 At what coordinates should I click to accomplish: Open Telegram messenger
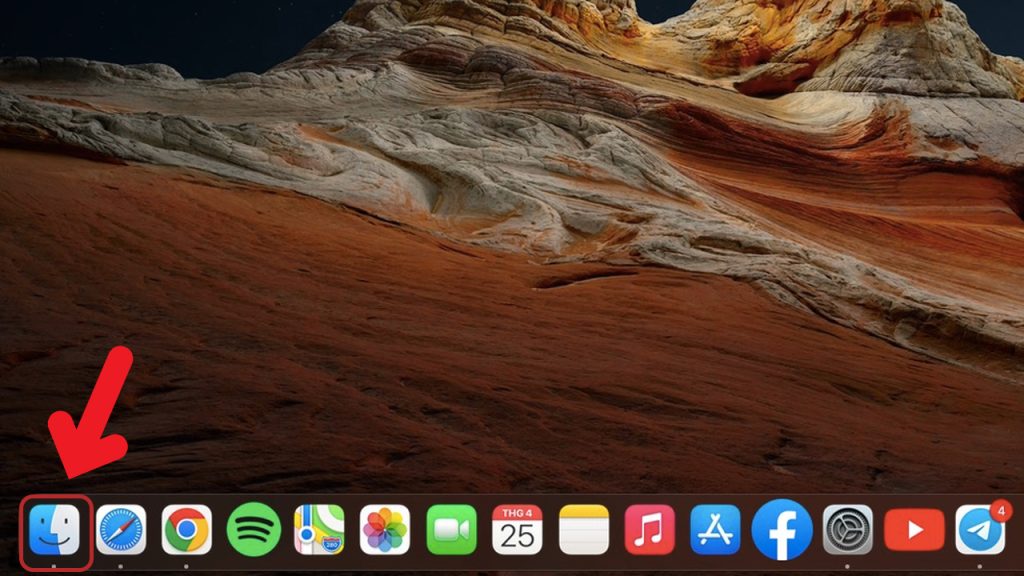(x=979, y=530)
